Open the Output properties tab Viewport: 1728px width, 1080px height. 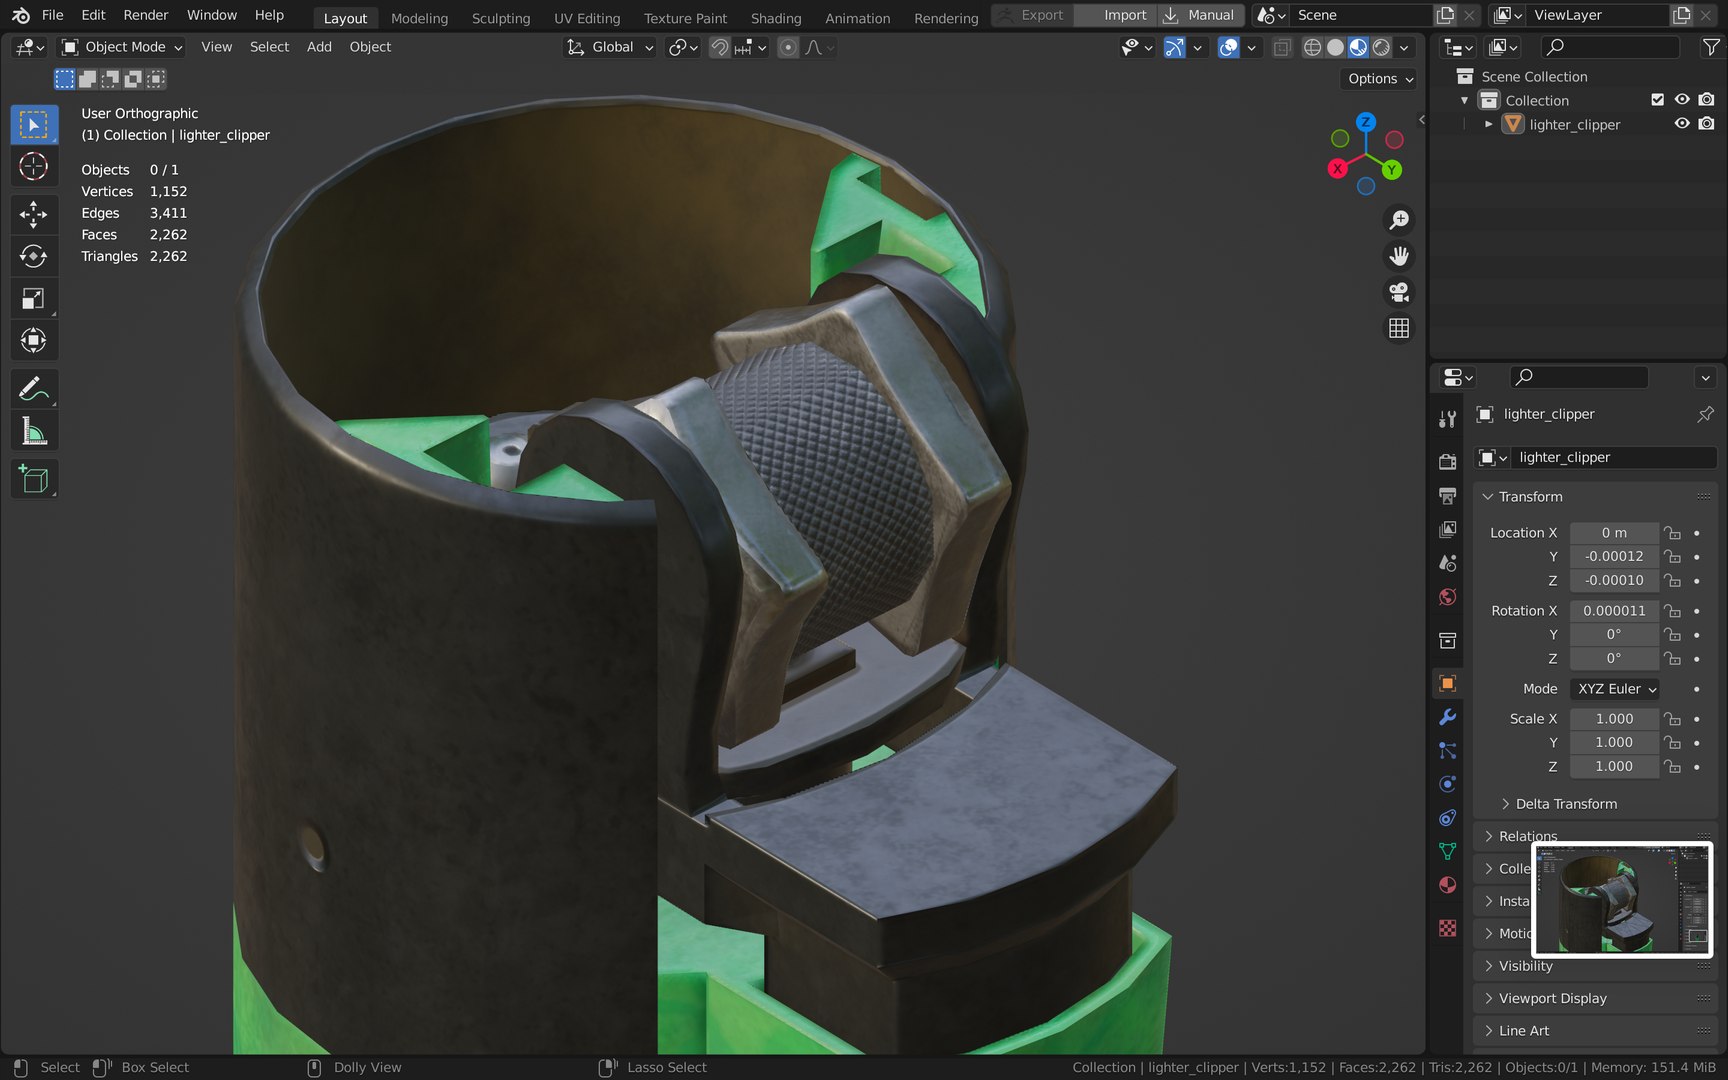pyautogui.click(x=1447, y=495)
